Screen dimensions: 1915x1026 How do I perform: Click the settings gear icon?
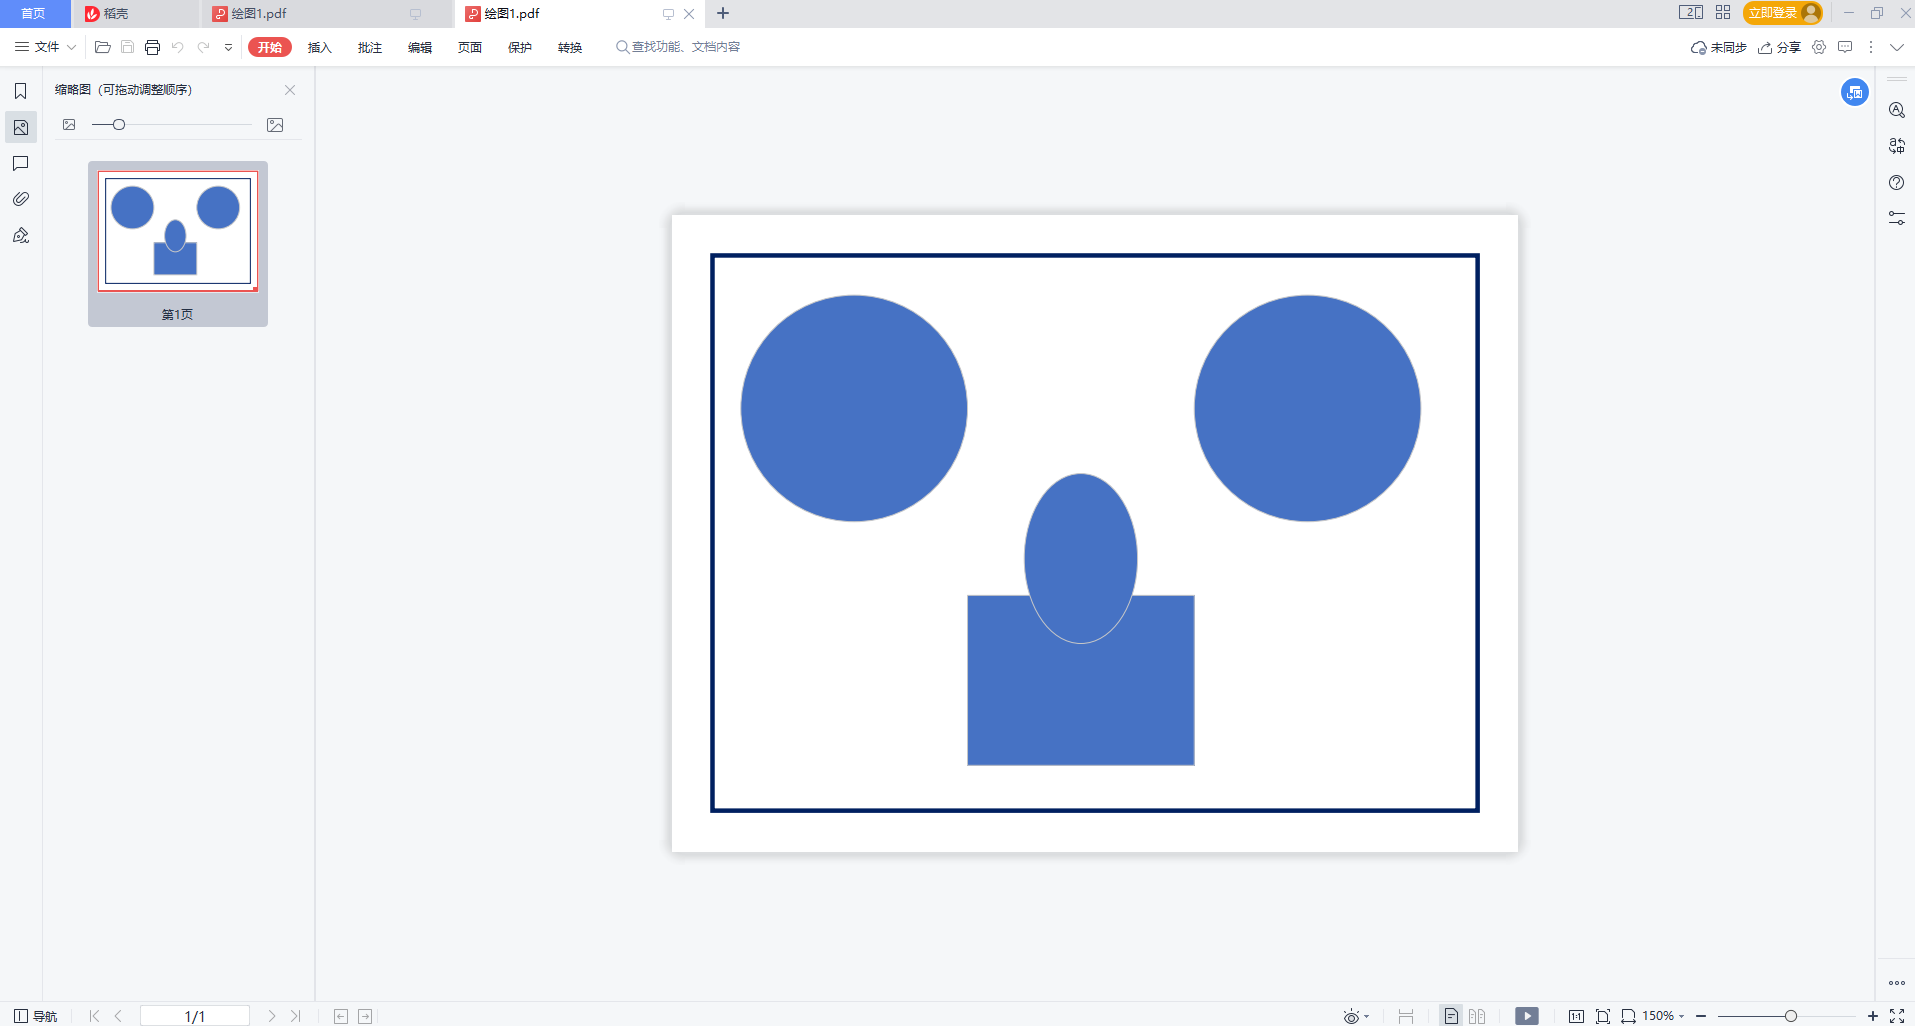tap(1819, 47)
